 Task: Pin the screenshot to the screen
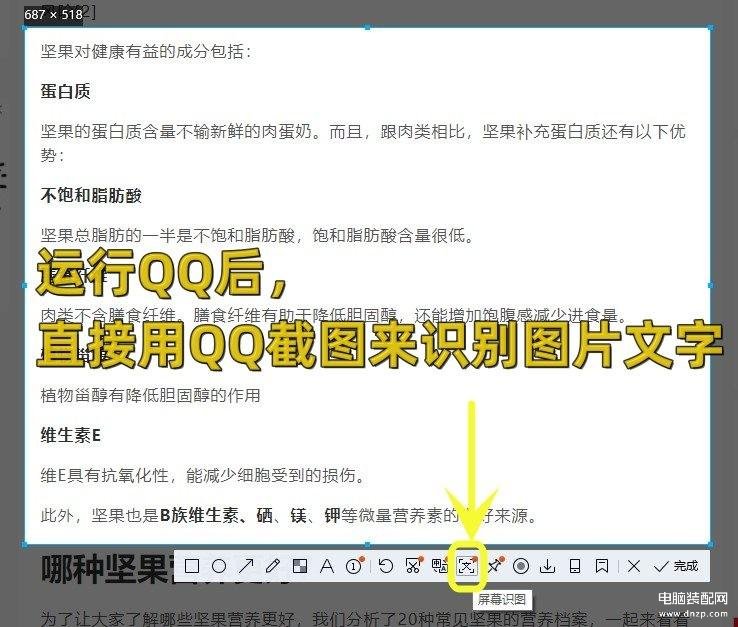(495, 565)
